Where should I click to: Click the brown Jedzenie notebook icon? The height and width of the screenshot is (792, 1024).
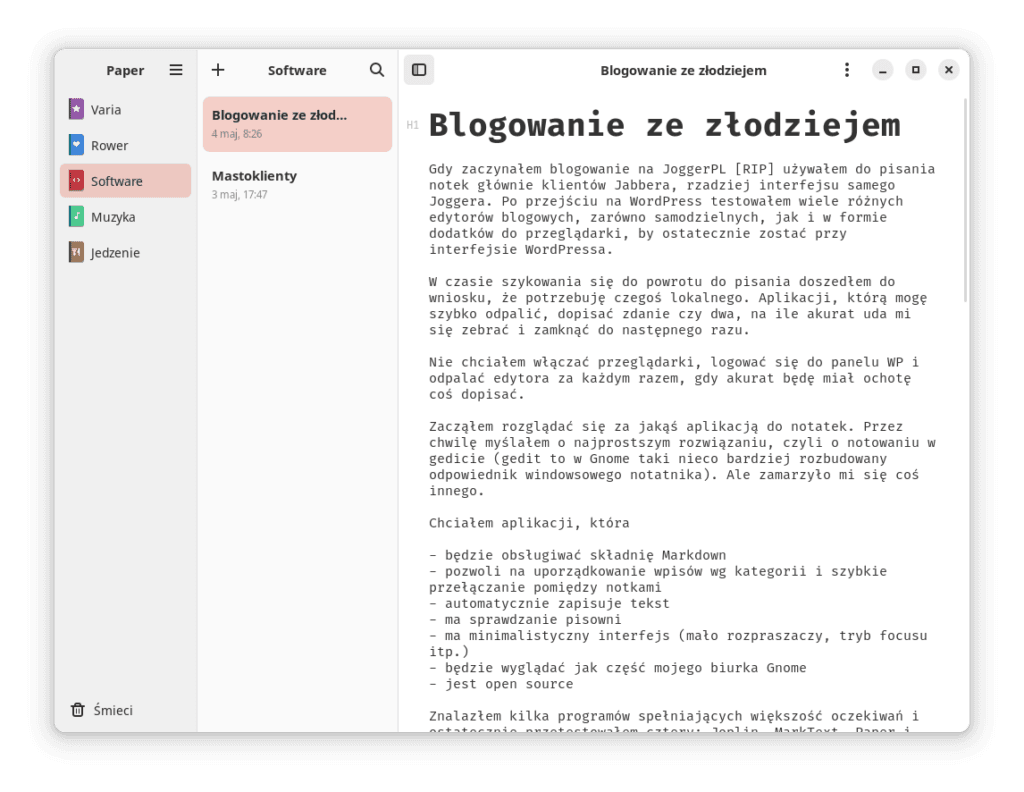[76, 253]
